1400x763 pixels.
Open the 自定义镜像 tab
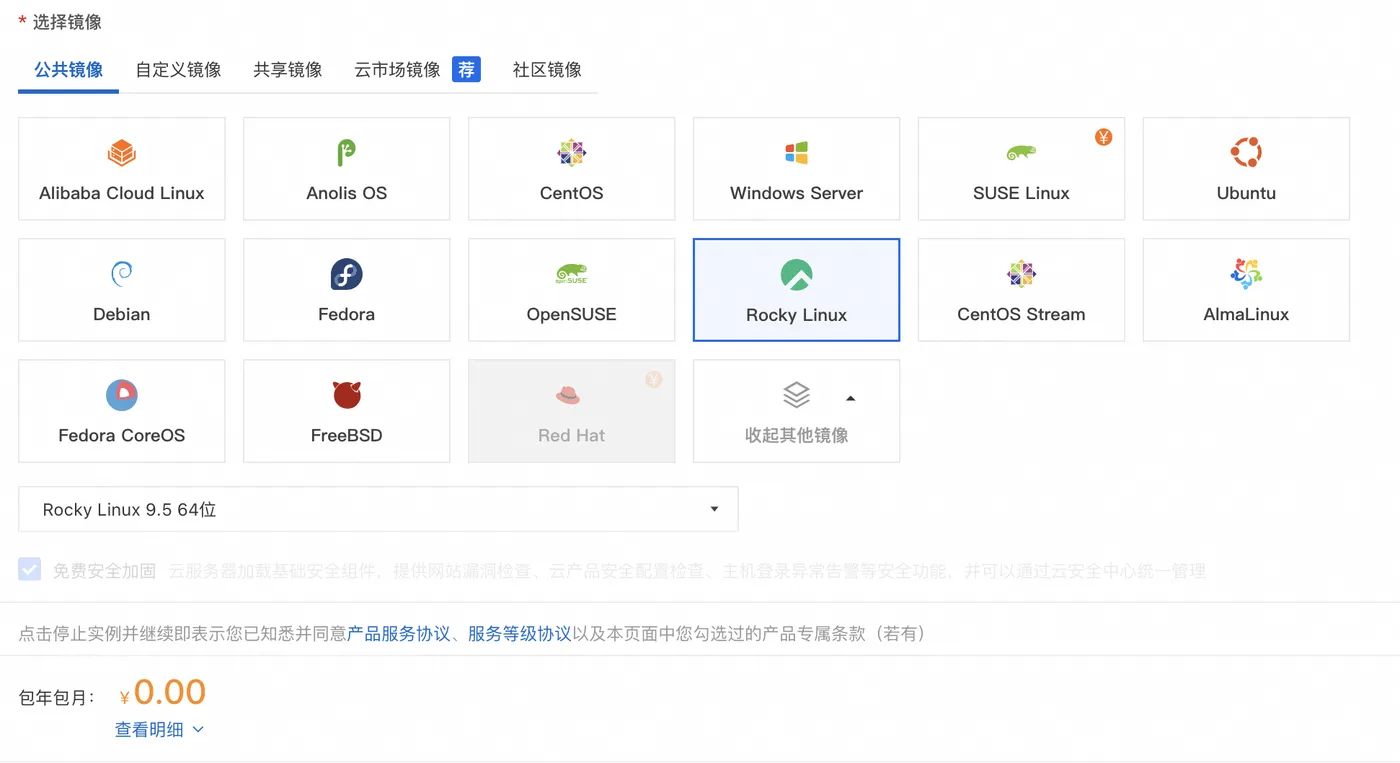click(178, 70)
